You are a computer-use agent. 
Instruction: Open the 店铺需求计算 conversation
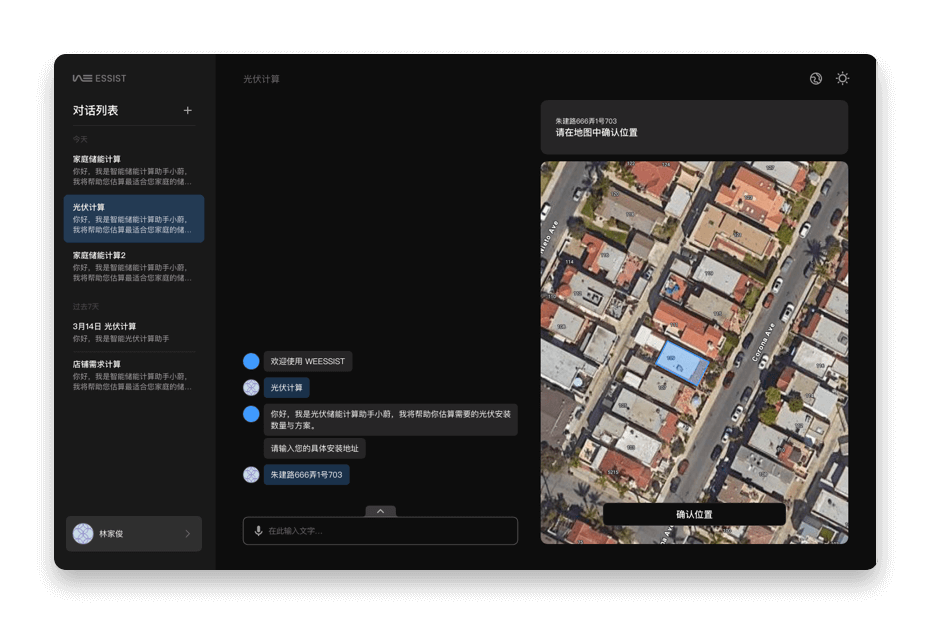point(134,375)
